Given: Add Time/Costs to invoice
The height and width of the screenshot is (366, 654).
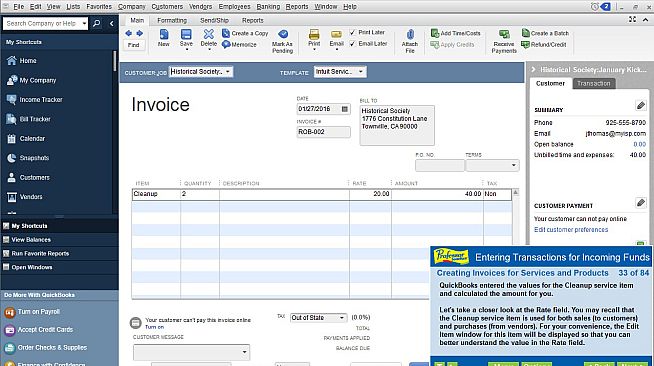Looking at the screenshot, I should [455, 33].
